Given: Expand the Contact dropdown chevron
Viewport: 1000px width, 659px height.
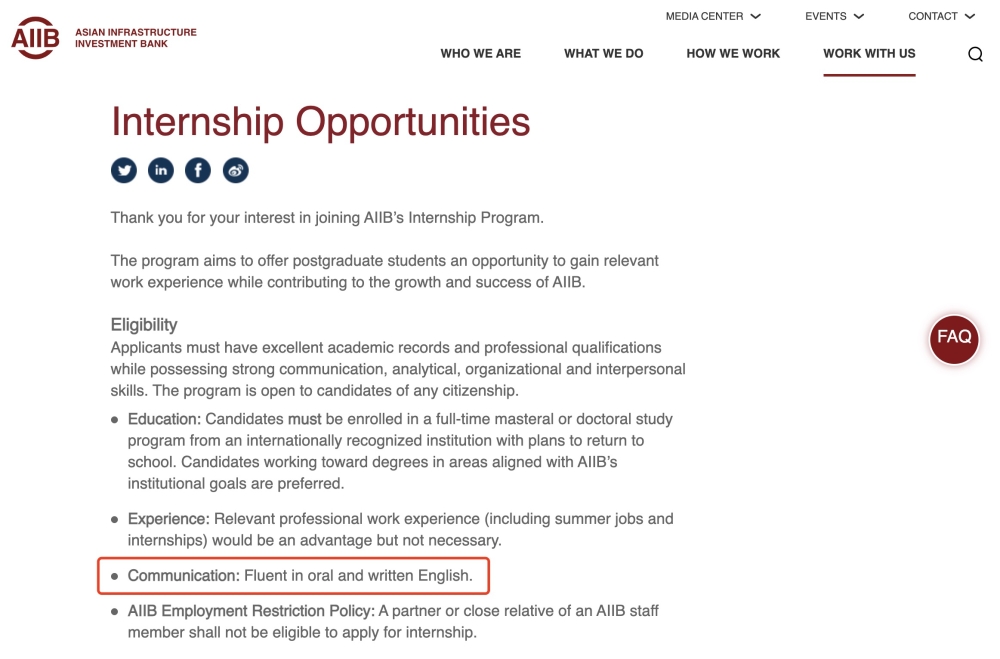Looking at the screenshot, I should [x=970, y=17].
